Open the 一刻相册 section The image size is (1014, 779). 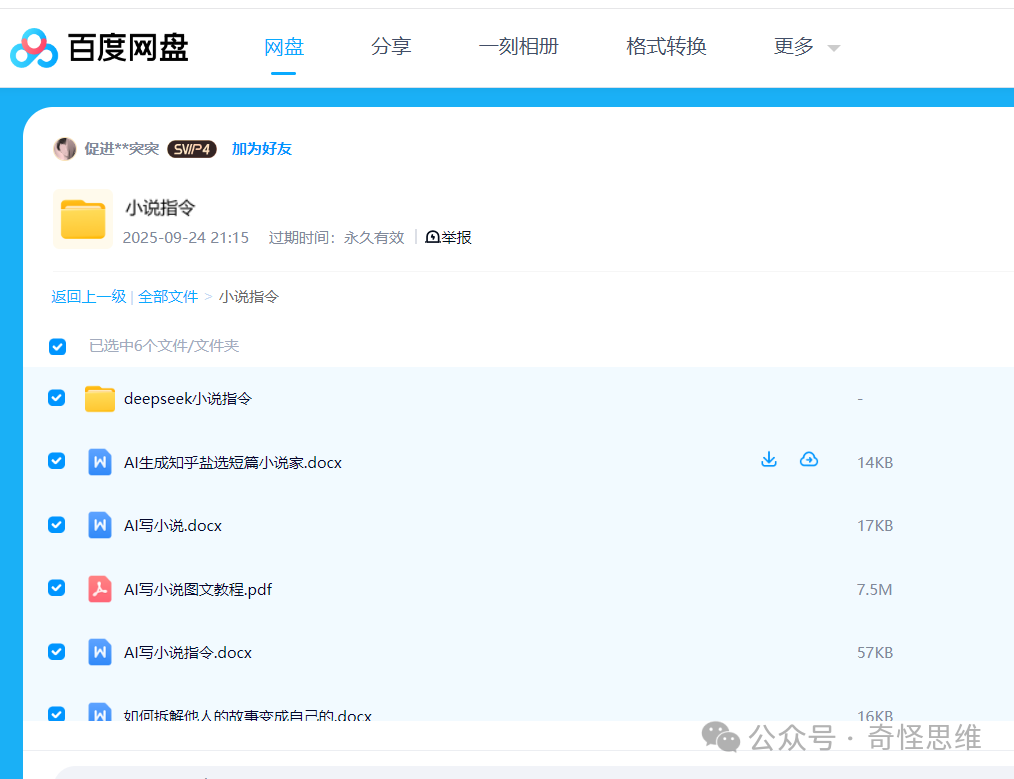pyautogui.click(x=519, y=46)
